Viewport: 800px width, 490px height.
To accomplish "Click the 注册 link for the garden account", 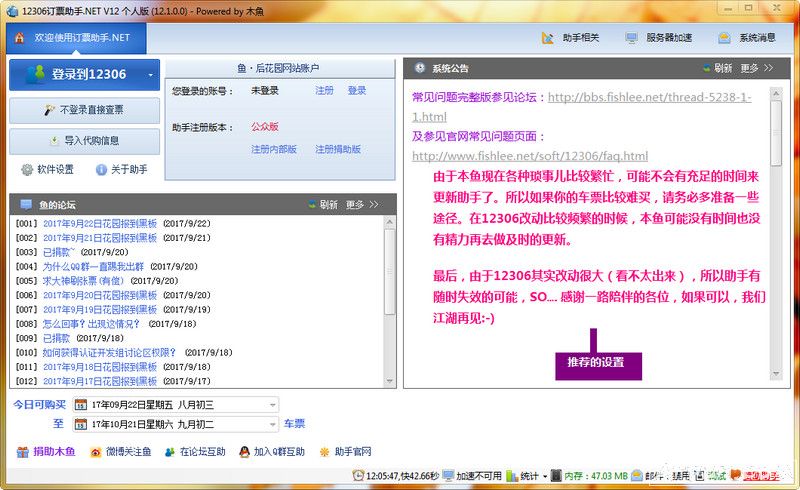I will (324, 91).
